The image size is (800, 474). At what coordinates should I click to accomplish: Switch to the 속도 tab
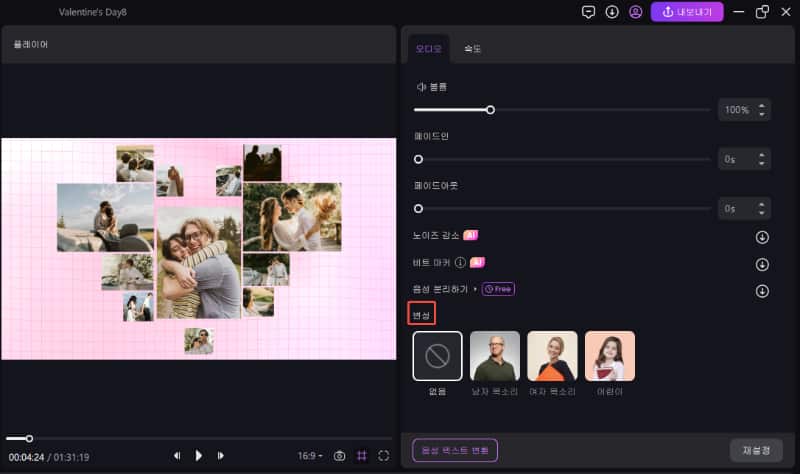click(x=472, y=49)
